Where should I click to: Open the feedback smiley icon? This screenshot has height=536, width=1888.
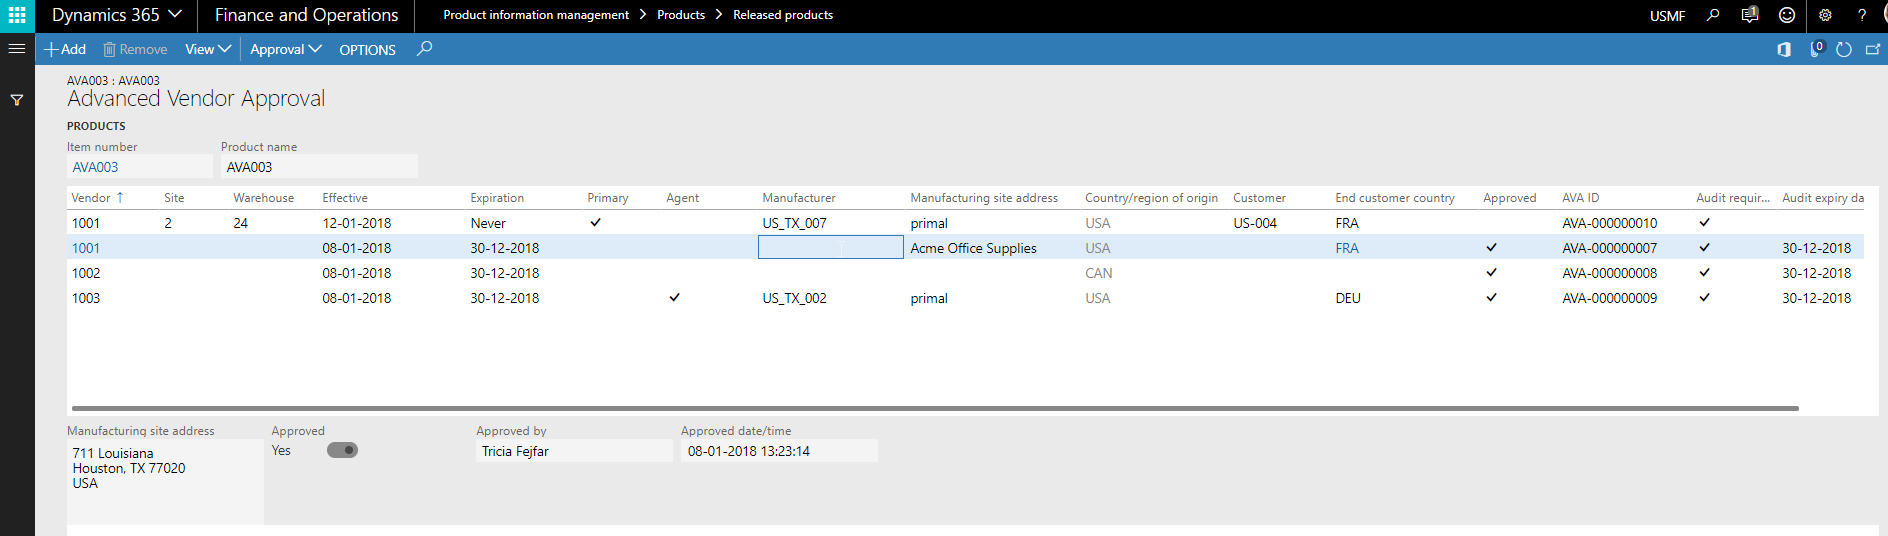pyautogui.click(x=1787, y=15)
